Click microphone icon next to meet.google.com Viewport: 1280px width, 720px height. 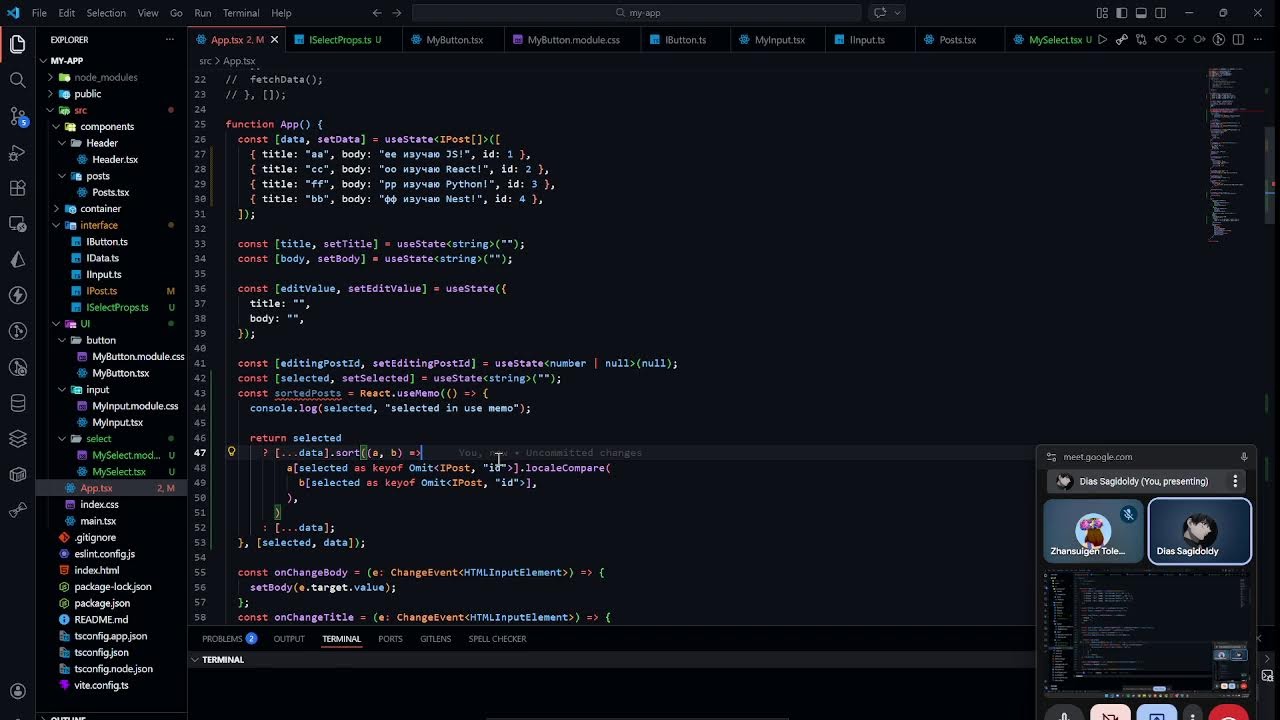coord(1244,457)
